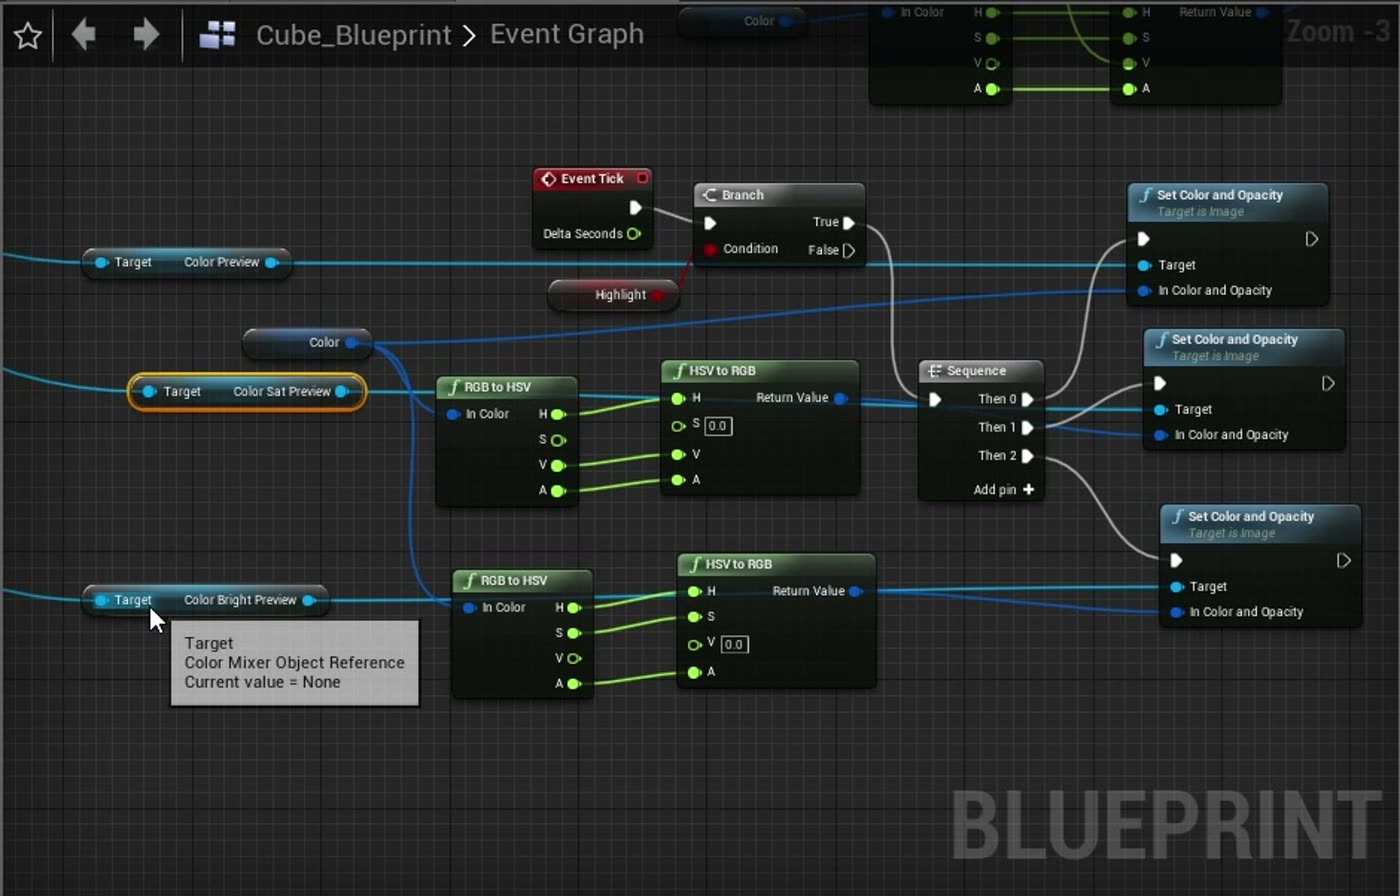This screenshot has width=1400, height=896.
Task: Click the Sequence Then 2 output pin
Action: click(x=1027, y=456)
